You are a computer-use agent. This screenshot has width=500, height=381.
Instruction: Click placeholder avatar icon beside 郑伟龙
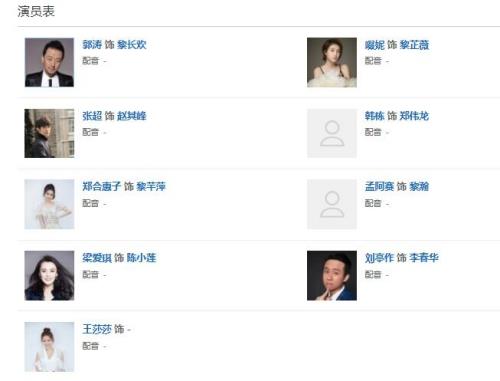click(332, 133)
